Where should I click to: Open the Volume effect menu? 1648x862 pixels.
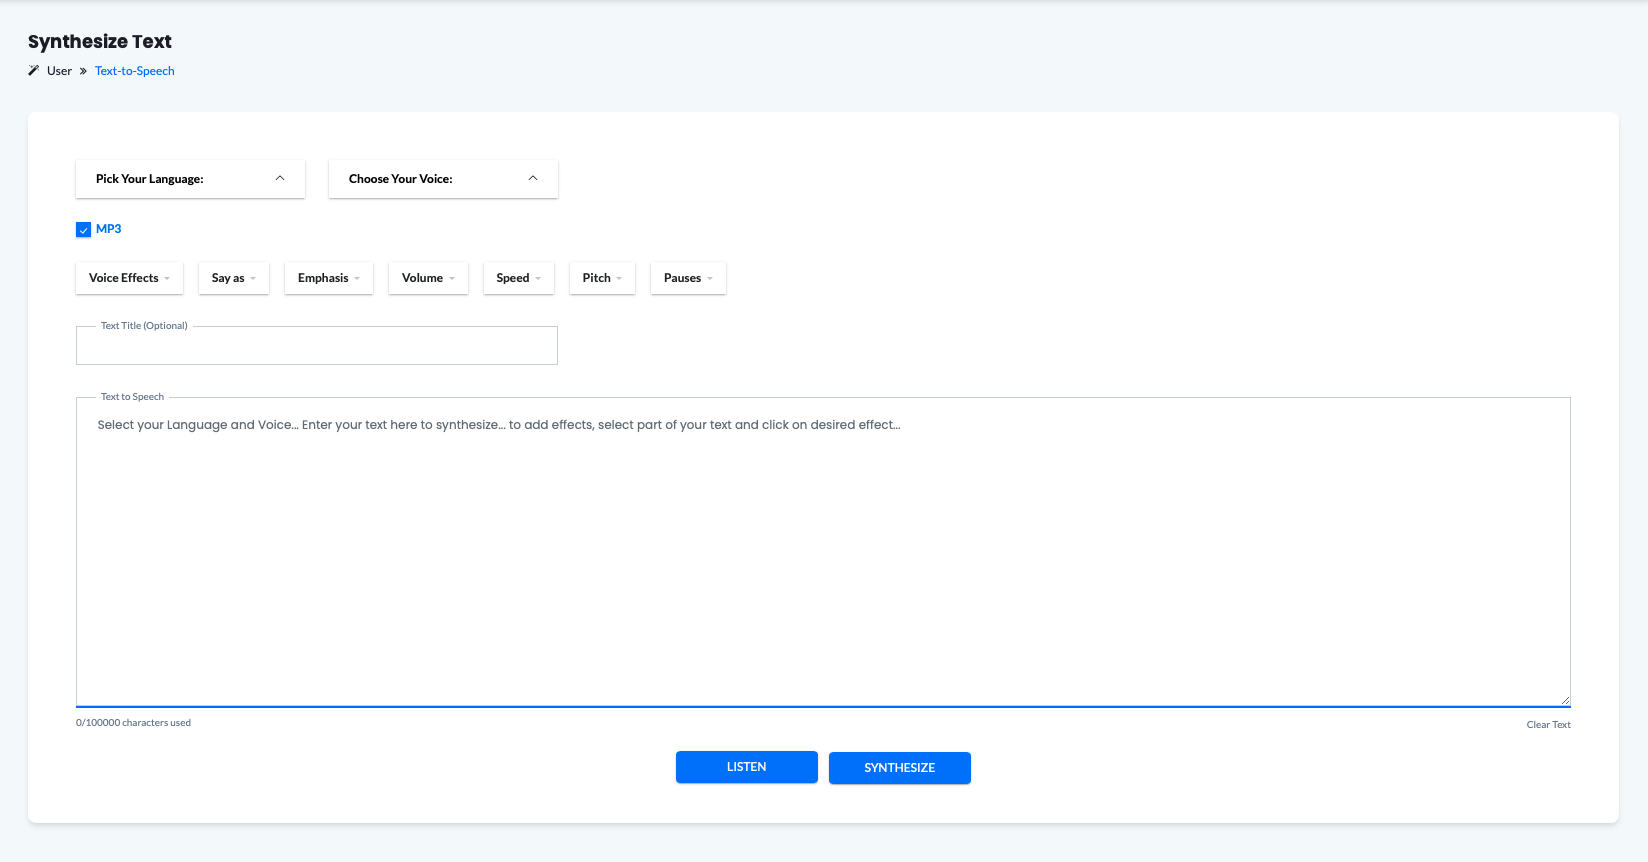pyautogui.click(x=428, y=278)
